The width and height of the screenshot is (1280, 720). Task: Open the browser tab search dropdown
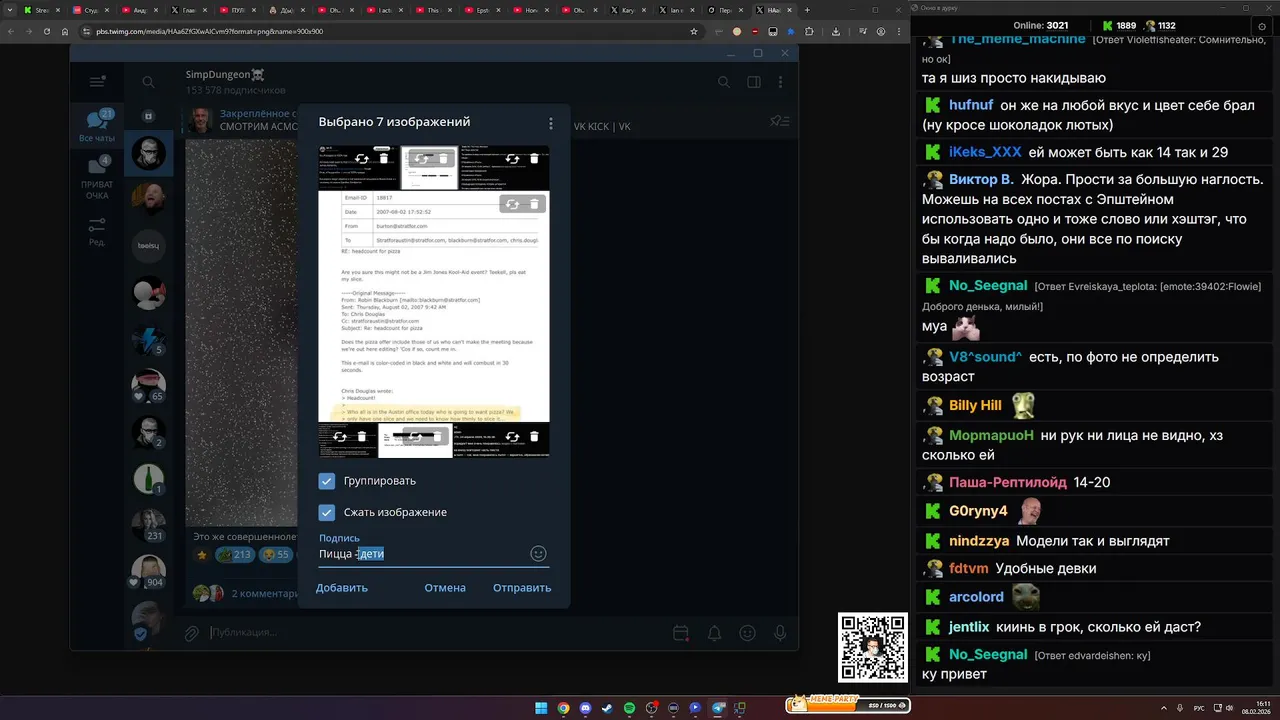pyautogui.click(x=8, y=10)
